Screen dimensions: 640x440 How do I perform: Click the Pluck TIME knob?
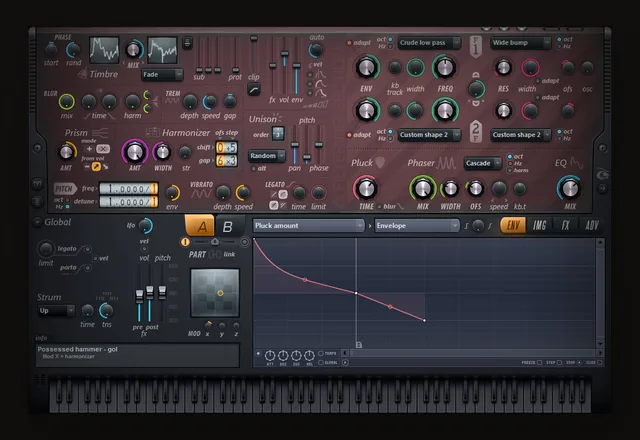366,188
